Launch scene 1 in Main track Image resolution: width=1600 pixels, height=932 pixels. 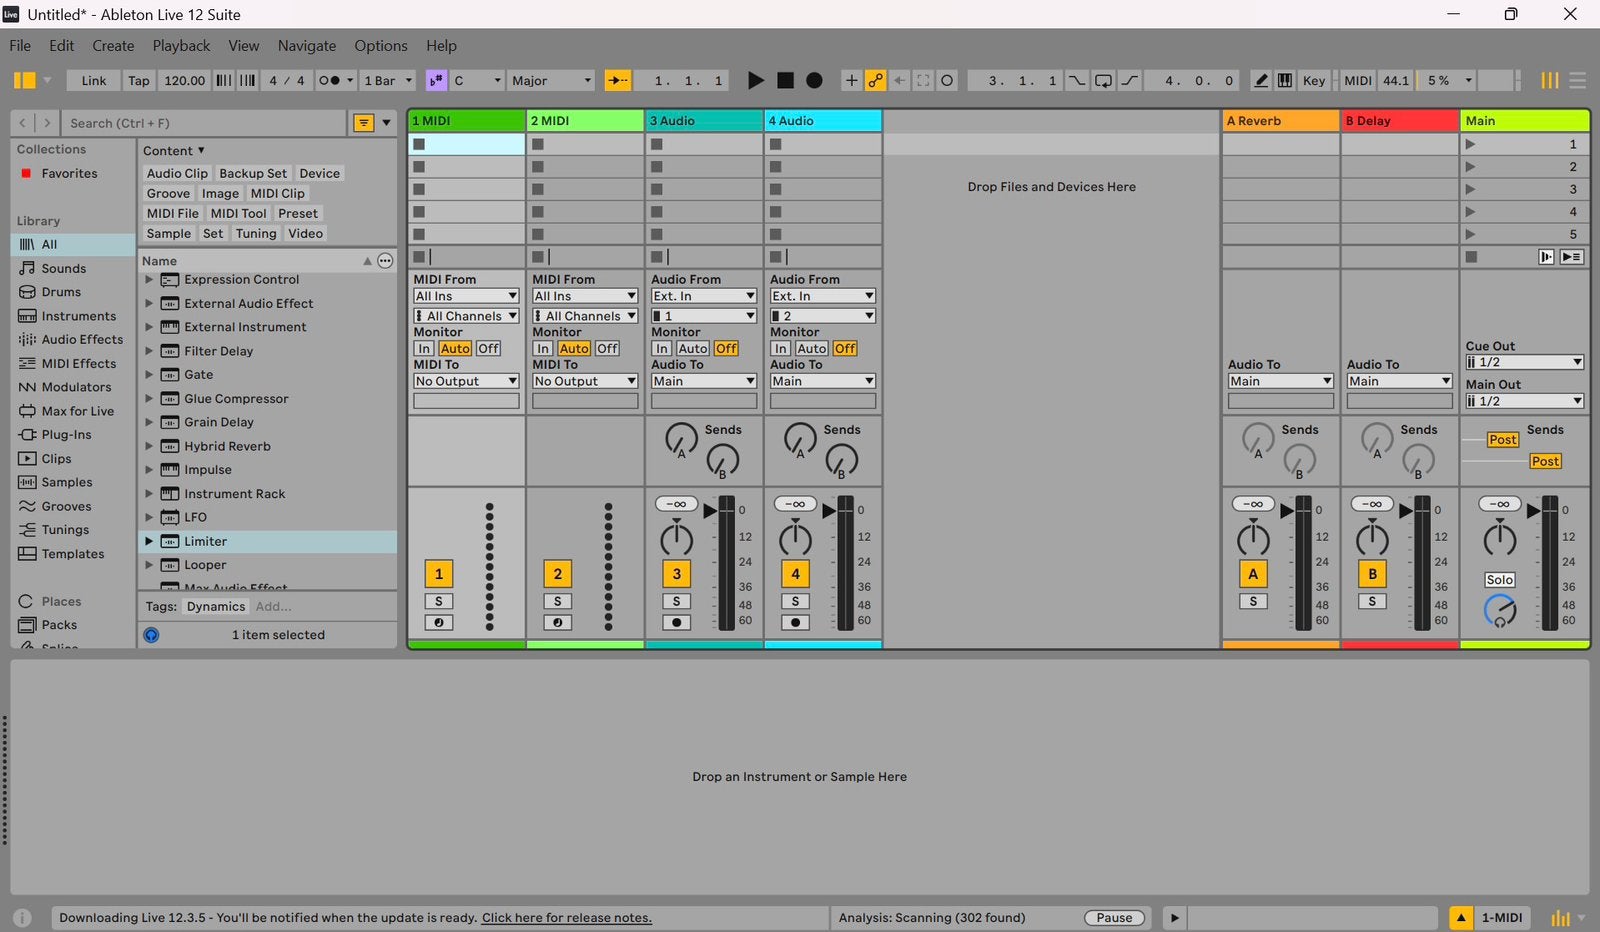[x=1470, y=144]
